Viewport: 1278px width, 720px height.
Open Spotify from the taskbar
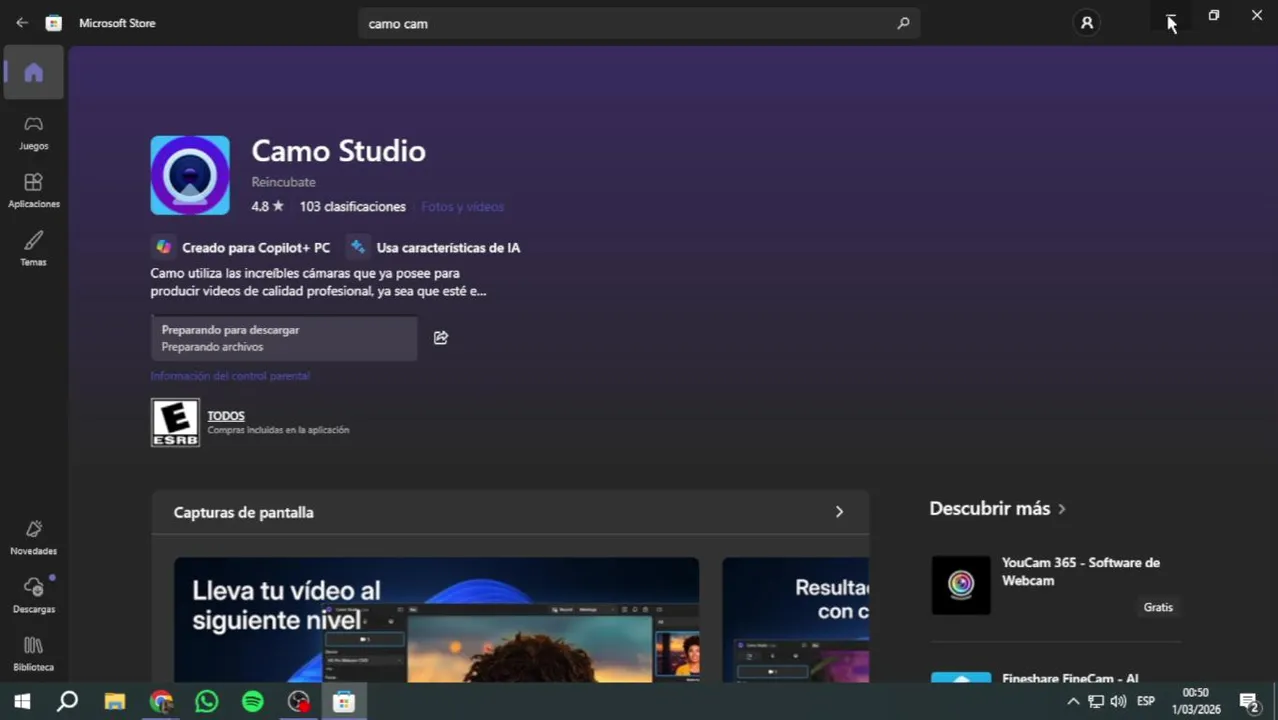(253, 702)
